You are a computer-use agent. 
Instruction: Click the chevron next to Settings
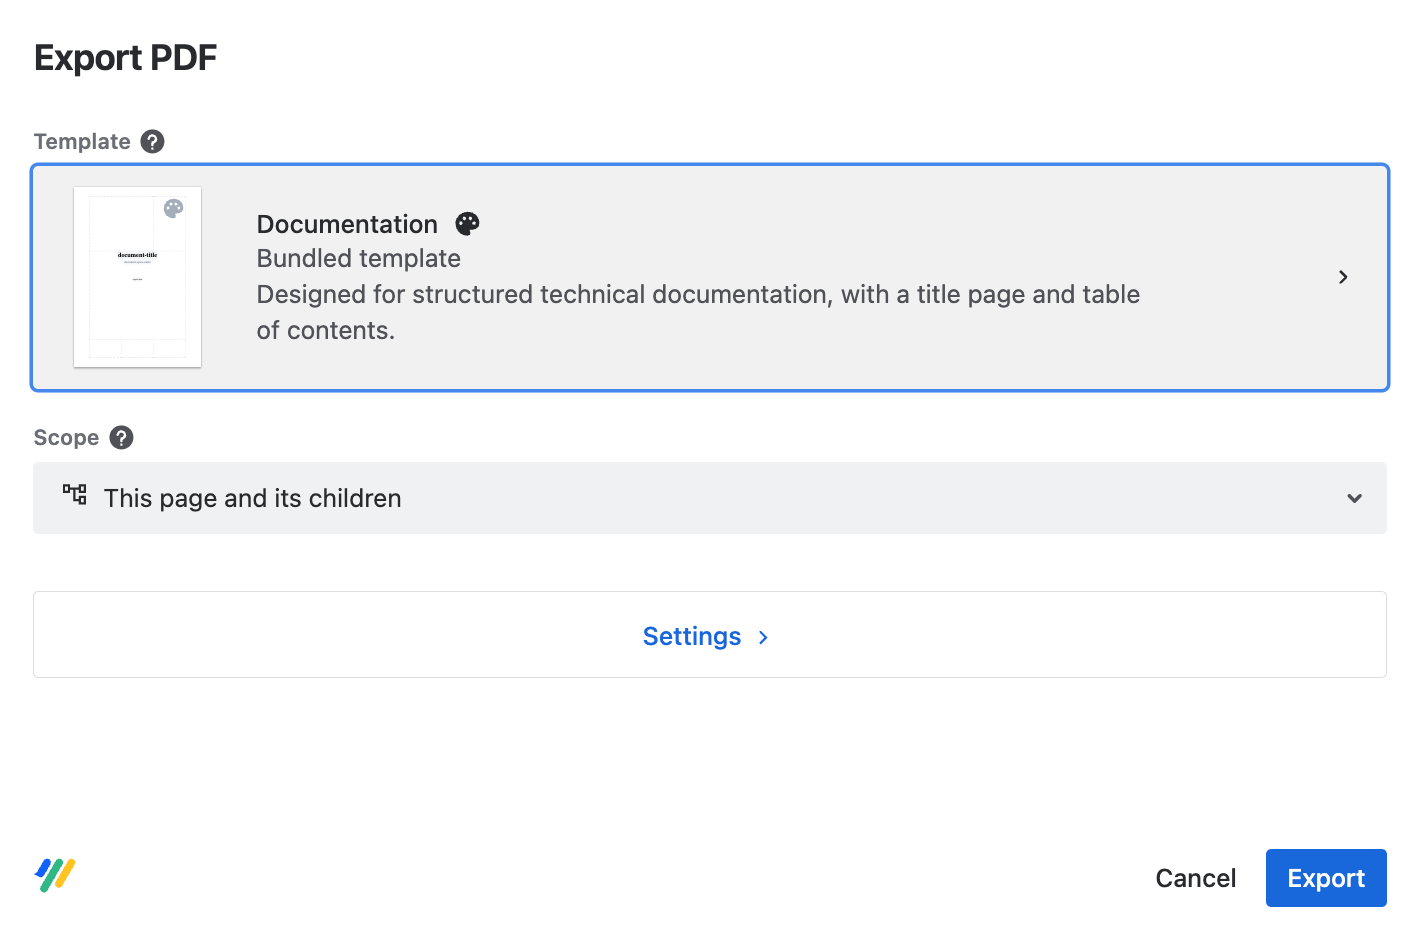click(x=764, y=638)
